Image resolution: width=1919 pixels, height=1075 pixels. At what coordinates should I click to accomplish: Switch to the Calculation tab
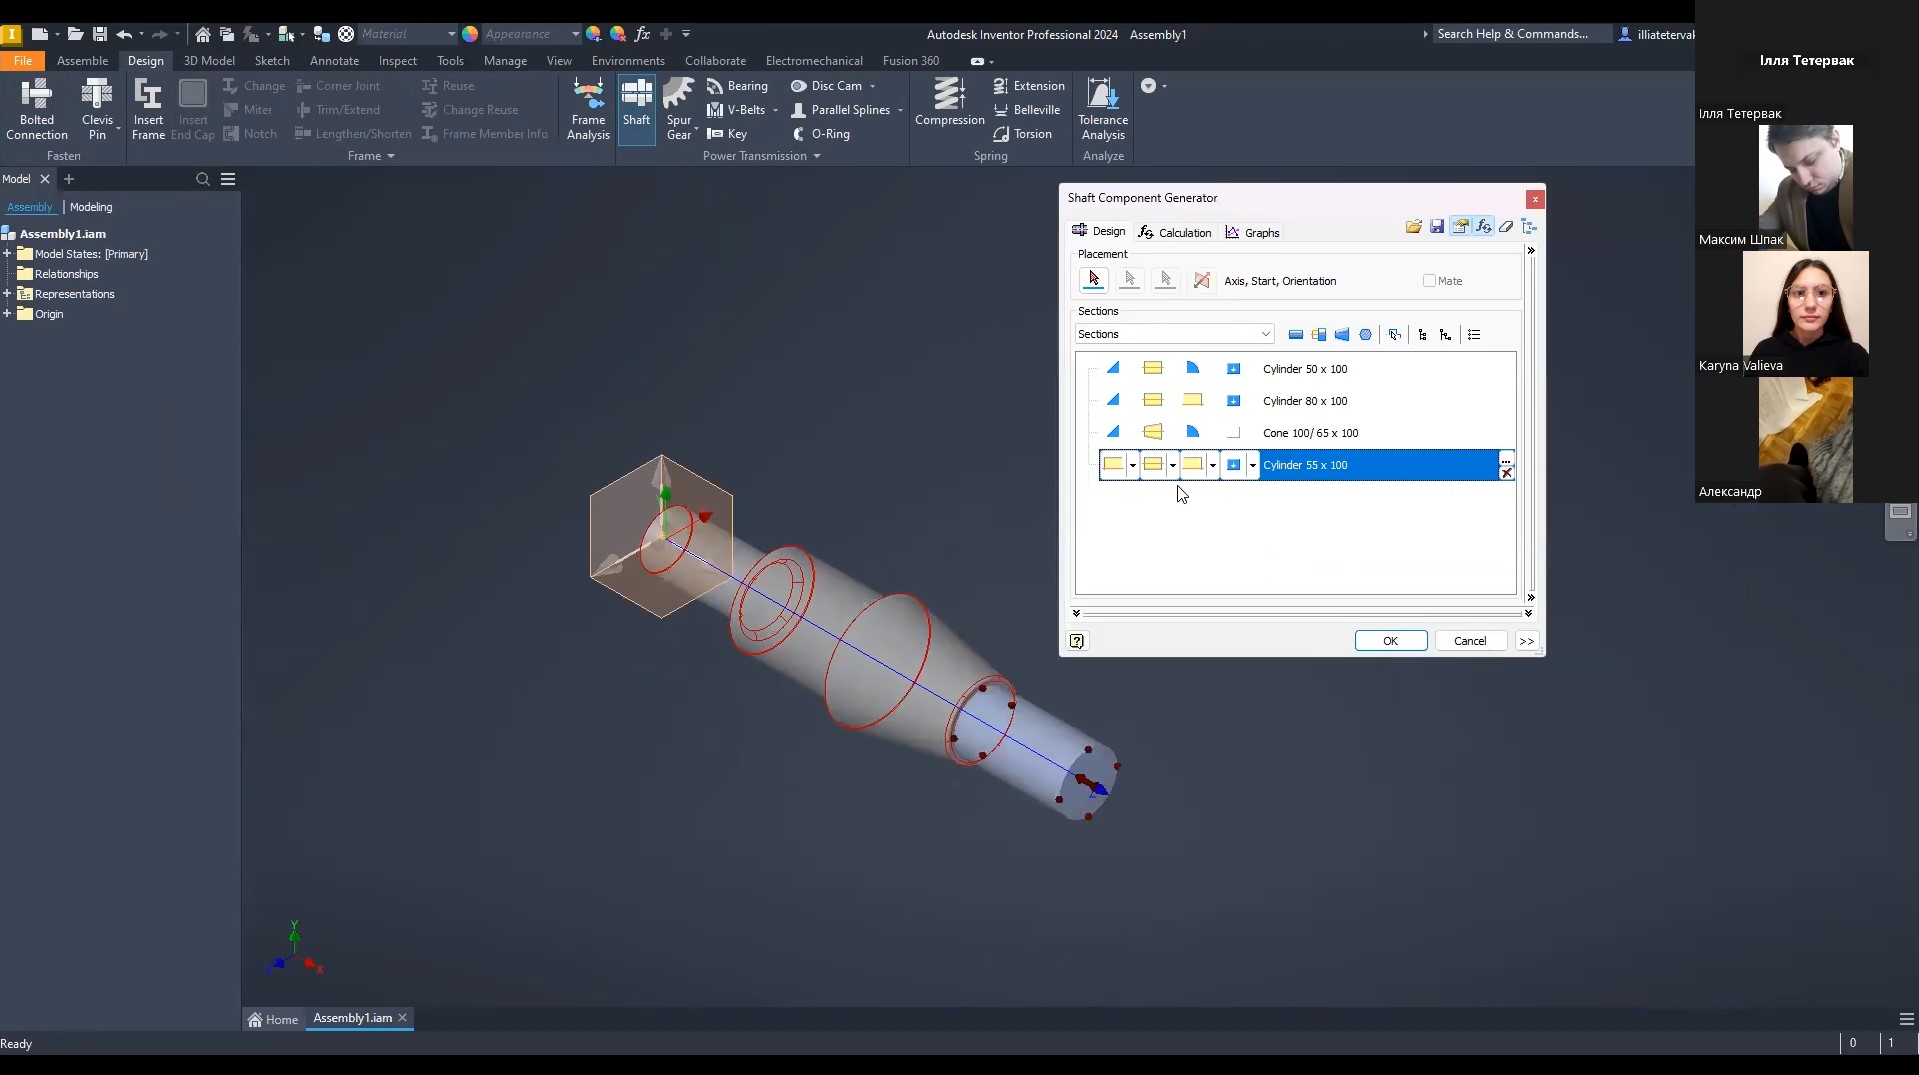pyautogui.click(x=1175, y=233)
